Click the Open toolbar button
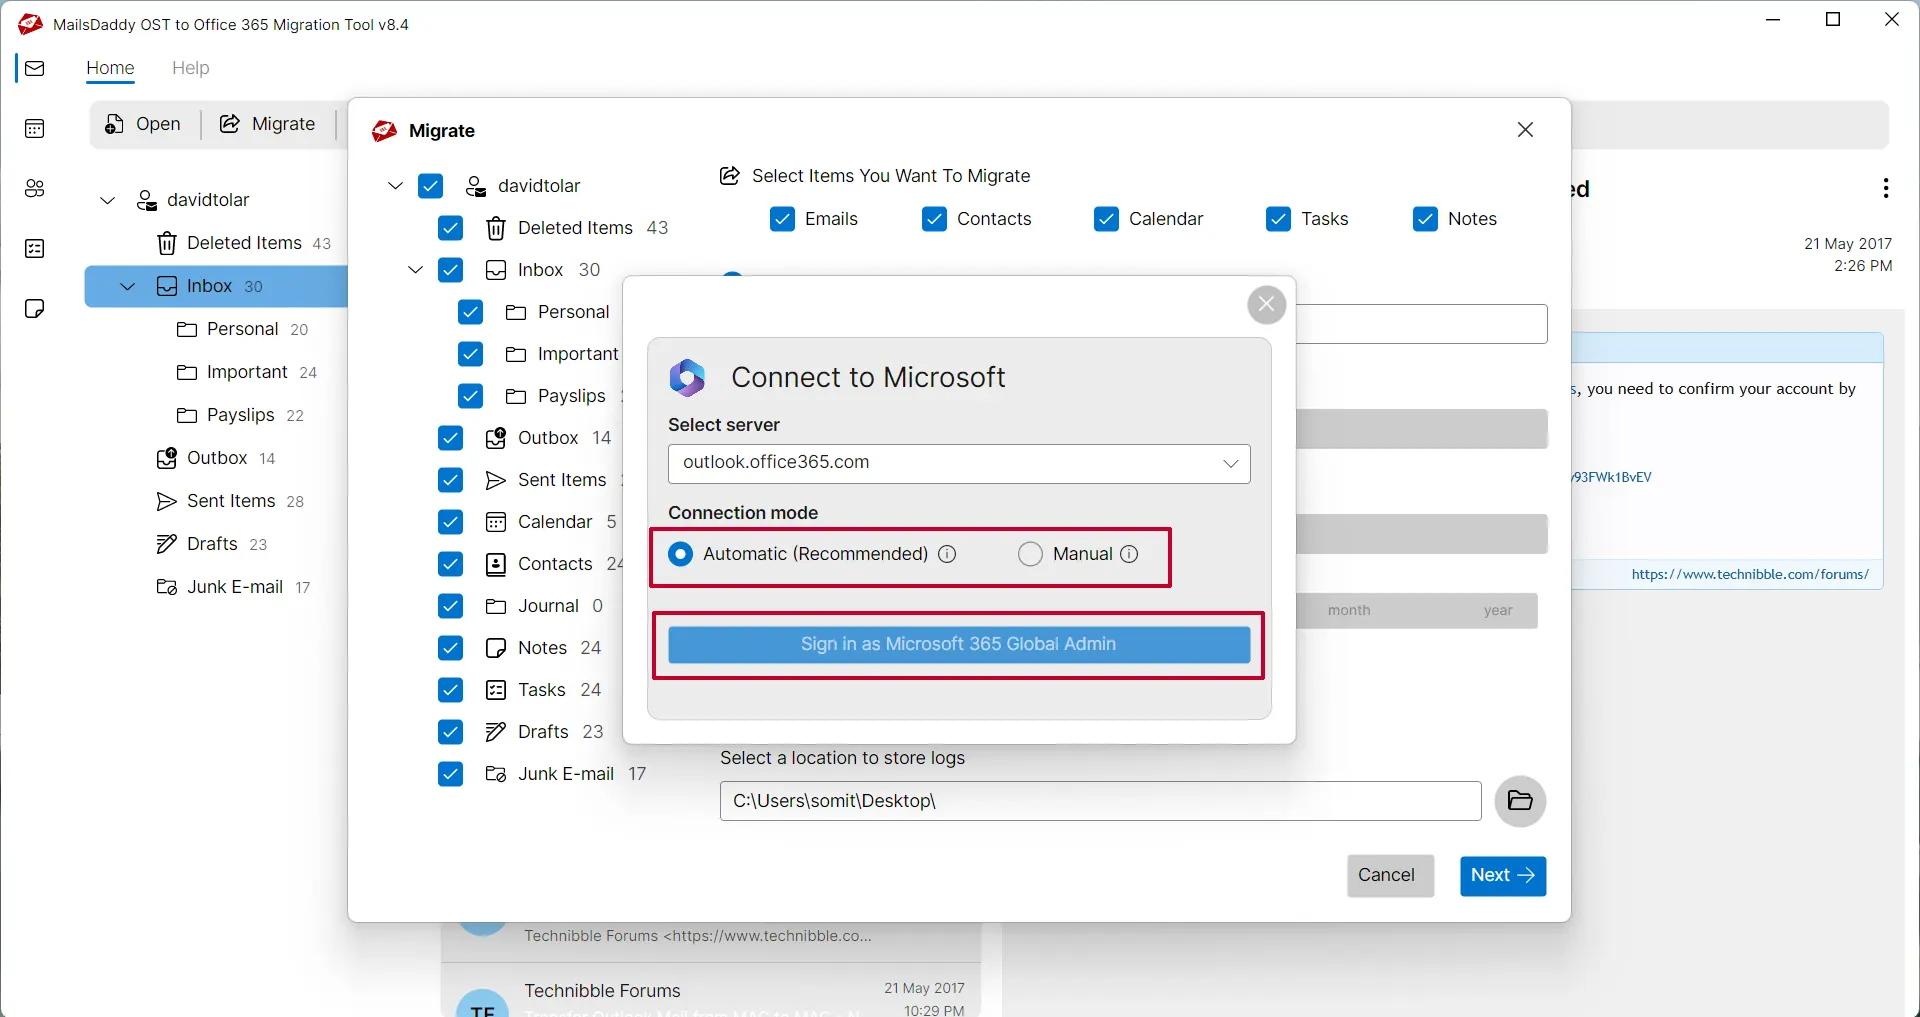1920x1017 pixels. click(x=143, y=124)
